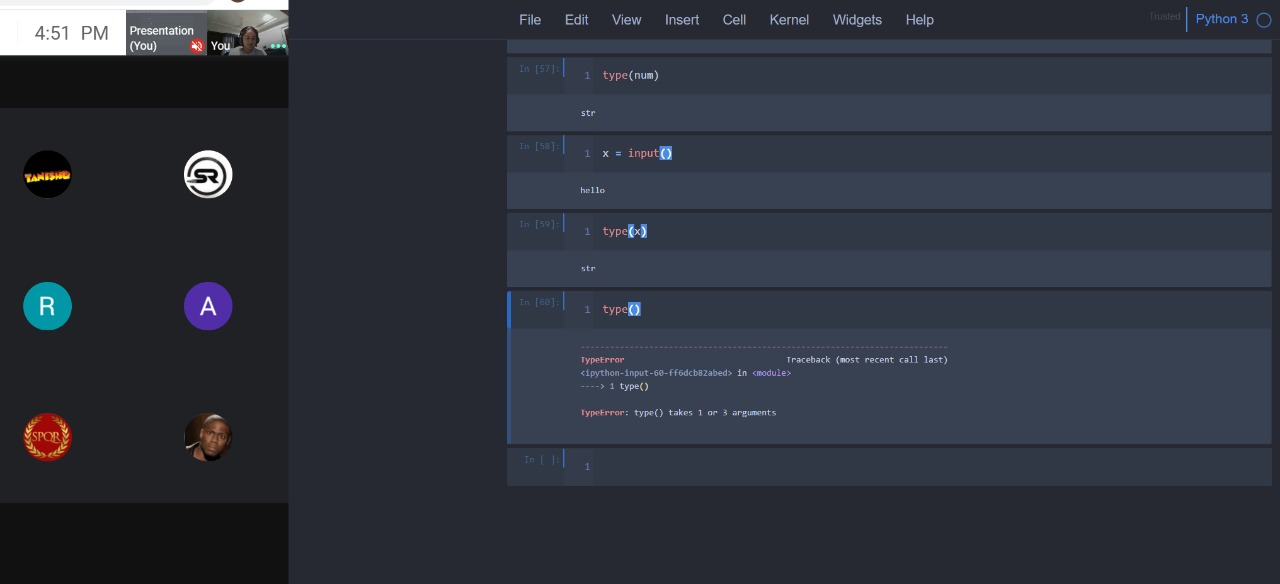This screenshot has height=584, width=1280.
Task: Click the 'type() takes 1 or 3 arguments' message
Action: coord(705,412)
